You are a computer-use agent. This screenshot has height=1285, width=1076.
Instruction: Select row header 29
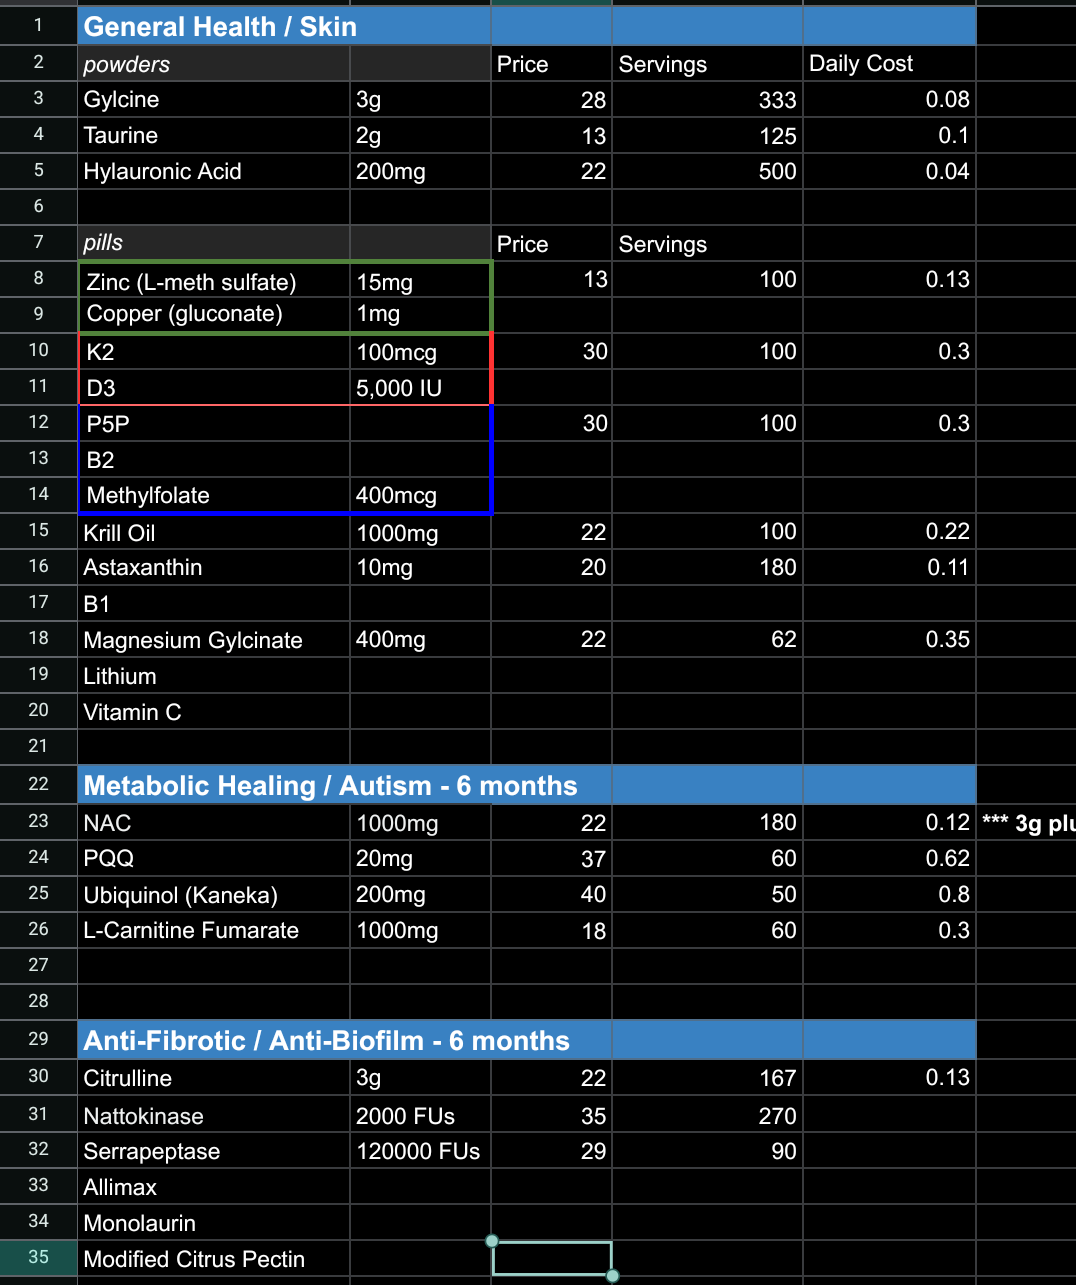click(x=38, y=1040)
